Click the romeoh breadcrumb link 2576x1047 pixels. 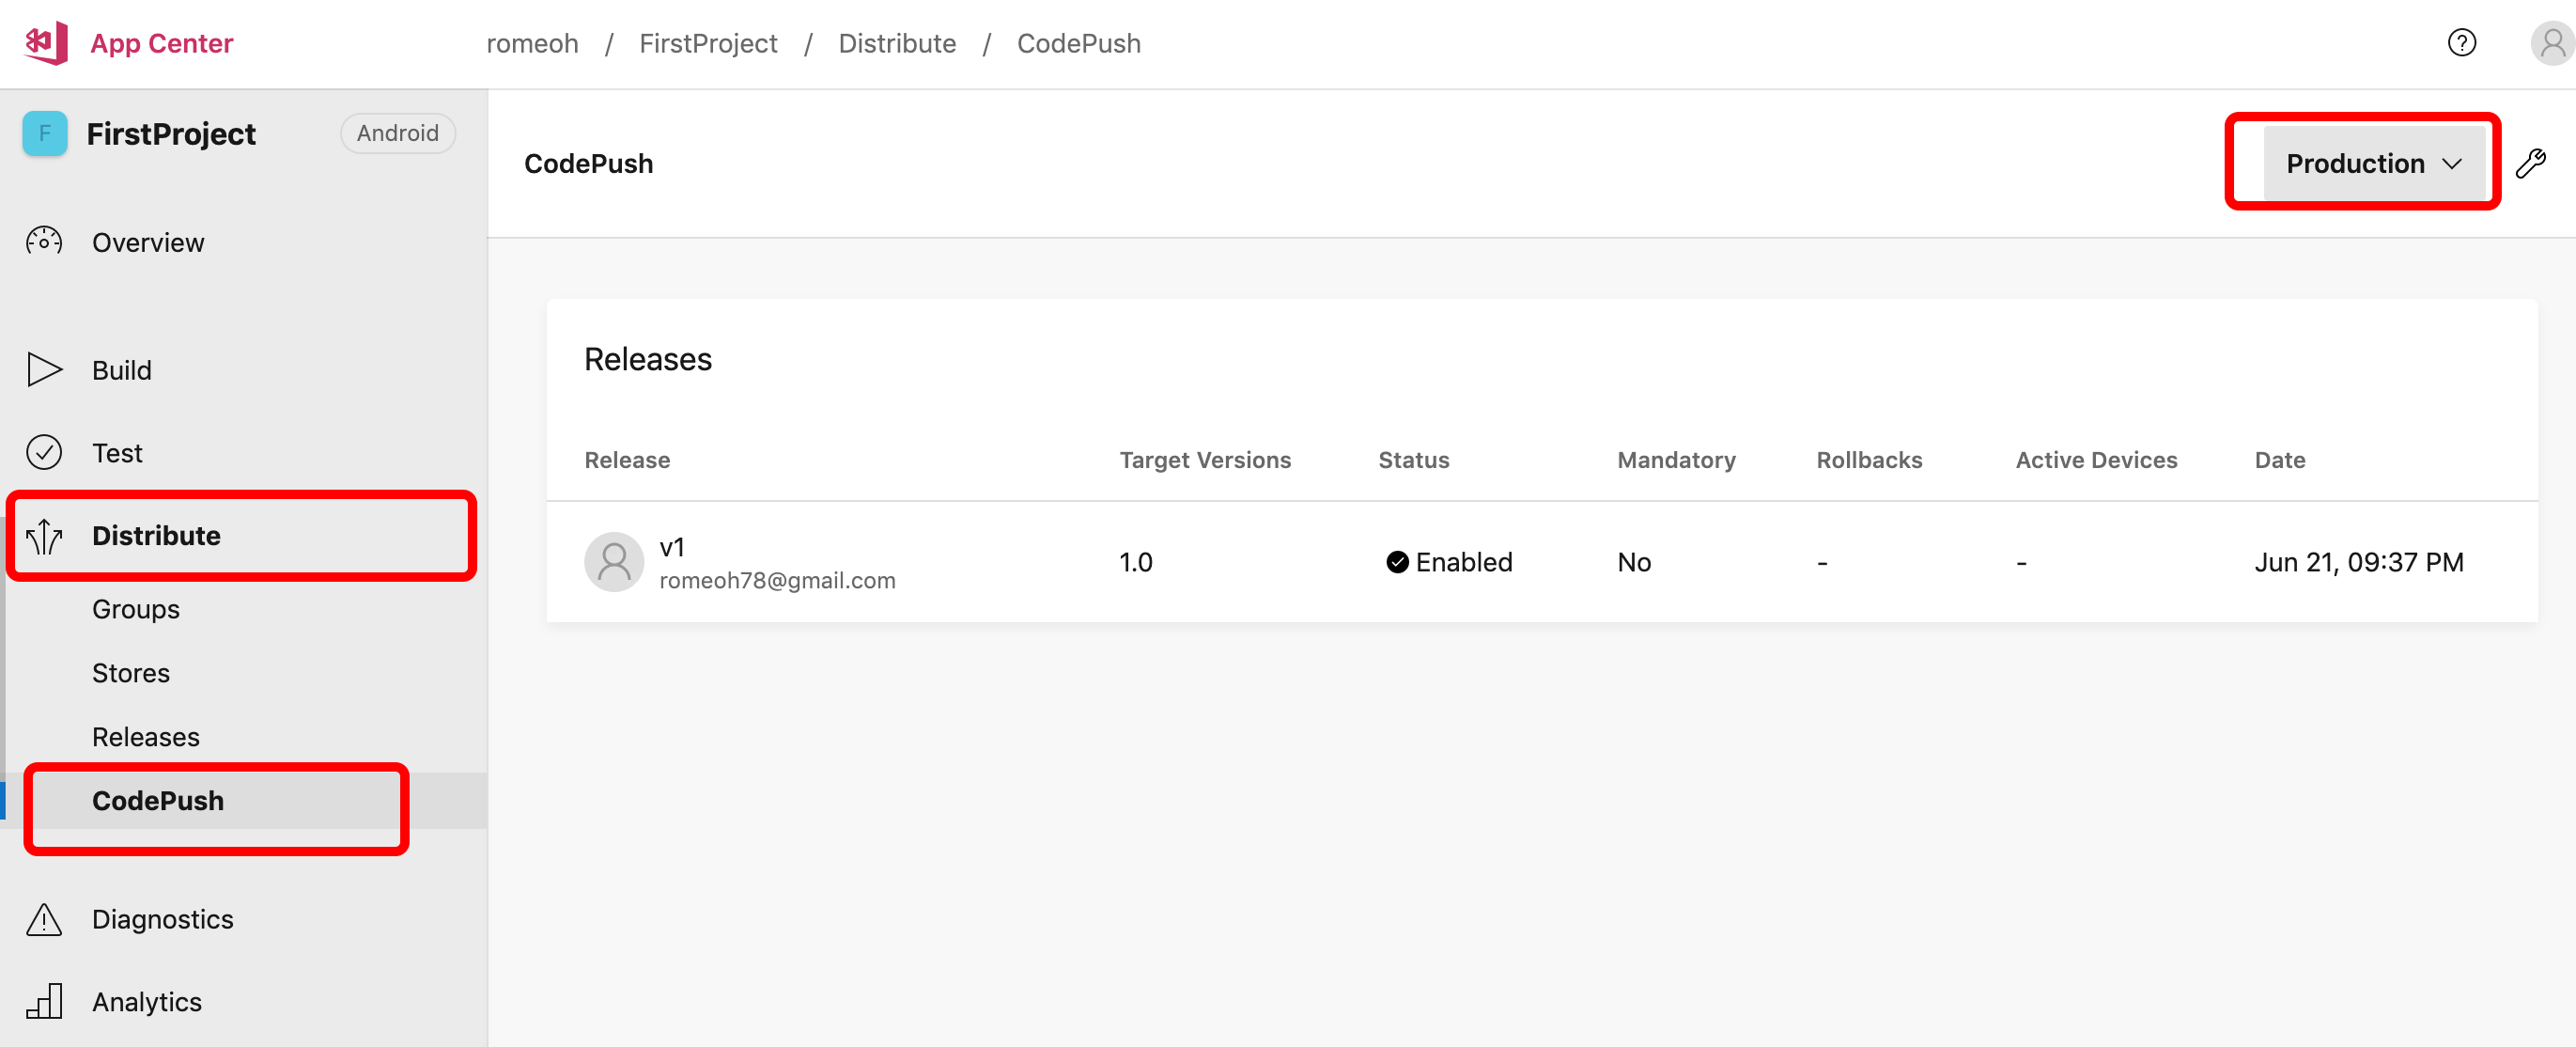click(x=532, y=44)
